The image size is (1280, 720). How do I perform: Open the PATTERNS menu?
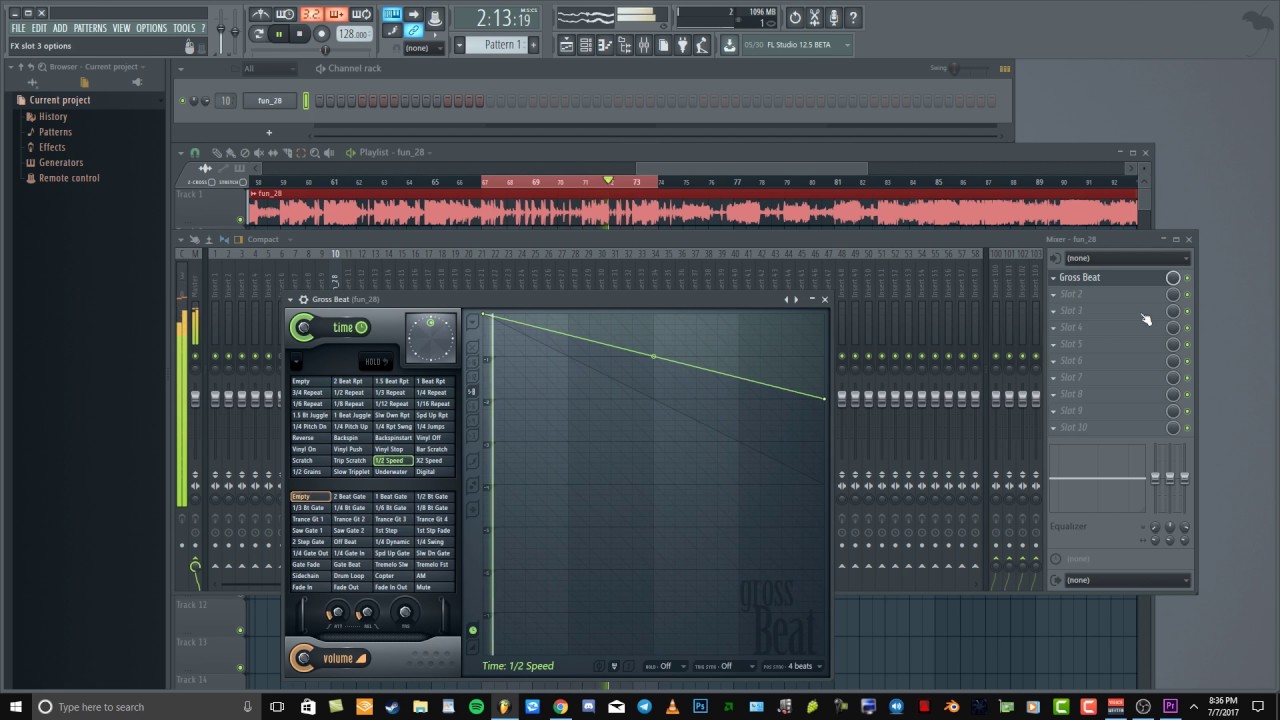point(90,28)
